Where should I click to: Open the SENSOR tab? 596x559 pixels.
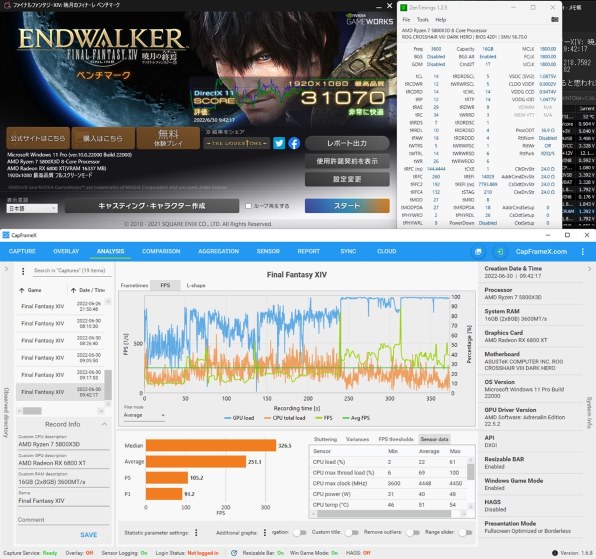pos(268,252)
